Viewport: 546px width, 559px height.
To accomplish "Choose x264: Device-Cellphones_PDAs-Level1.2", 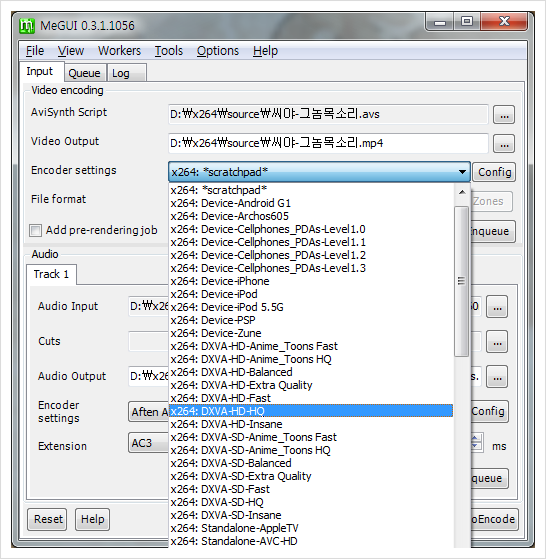I will [x=311, y=255].
